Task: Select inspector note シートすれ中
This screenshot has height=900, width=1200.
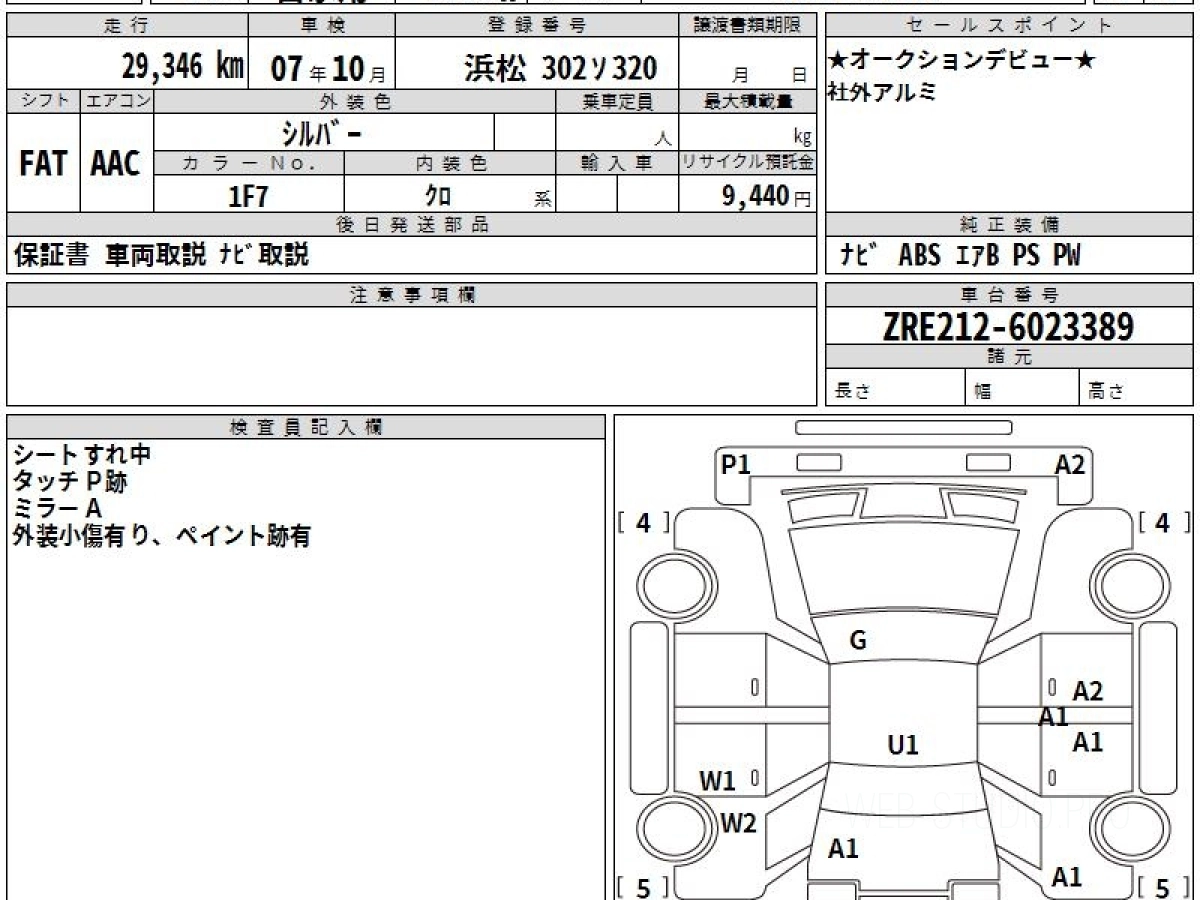Action: (x=81, y=454)
